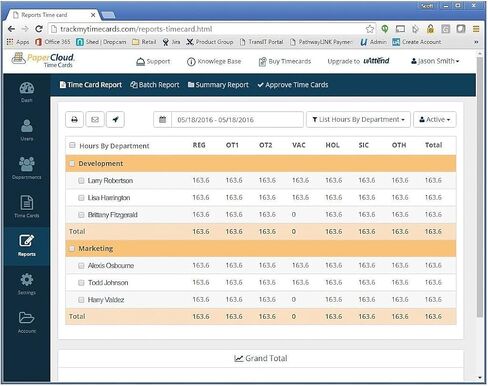Open the Buy Timecards link

point(285,61)
